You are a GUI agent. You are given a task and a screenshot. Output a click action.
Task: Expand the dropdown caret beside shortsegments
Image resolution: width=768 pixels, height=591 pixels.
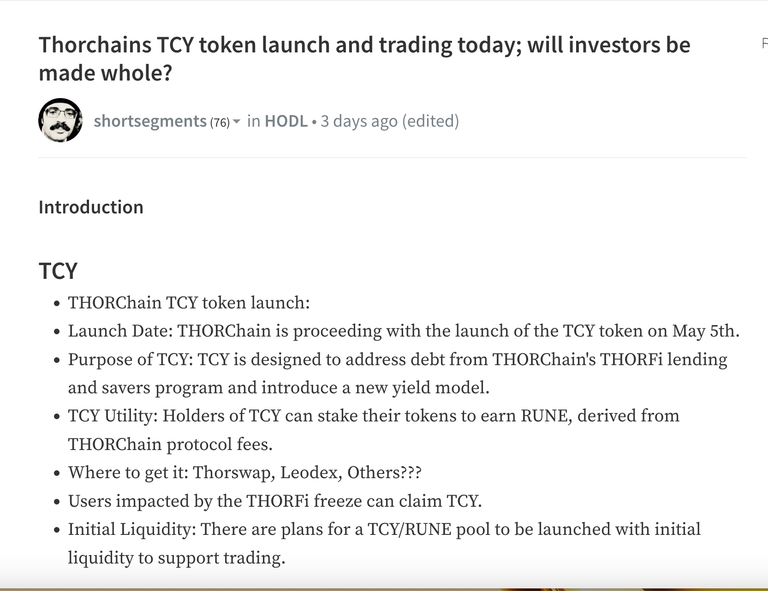(237, 121)
